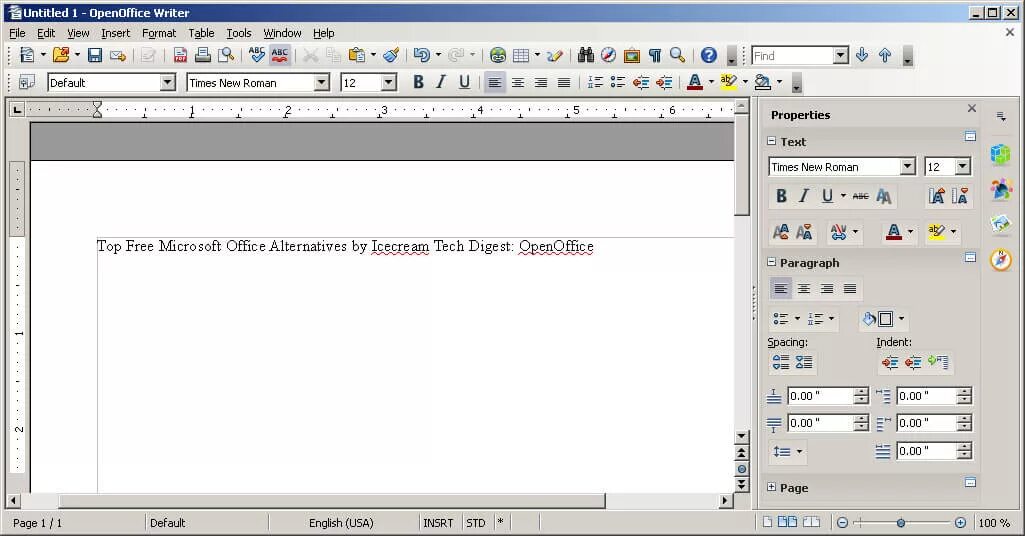Click the Open file folder icon
The width and height of the screenshot is (1025, 536).
tap(61, 56)
